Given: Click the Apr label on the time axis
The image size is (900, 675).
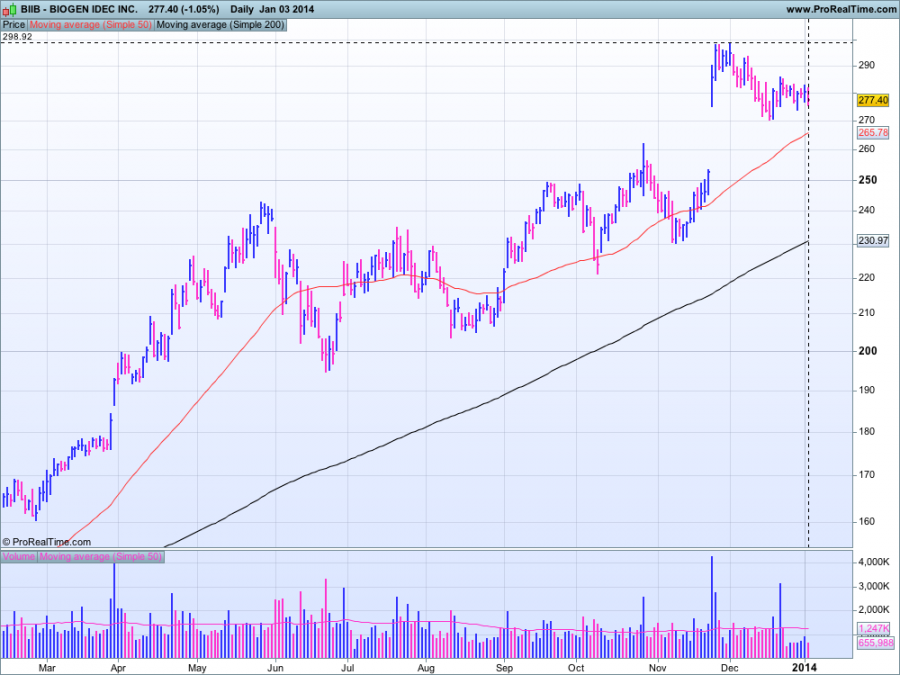Looking at the screenshot, I should tap(118, 668).
